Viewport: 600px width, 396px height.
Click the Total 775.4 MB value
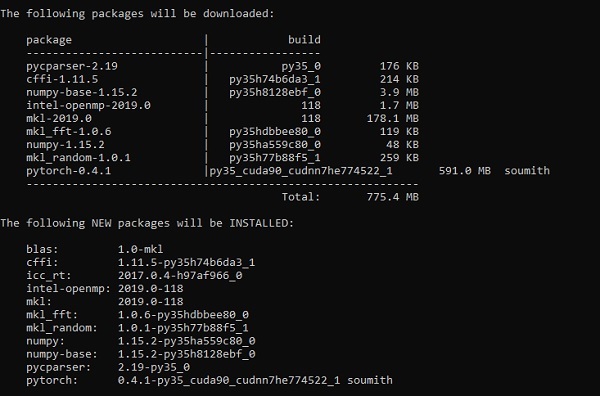393,197
